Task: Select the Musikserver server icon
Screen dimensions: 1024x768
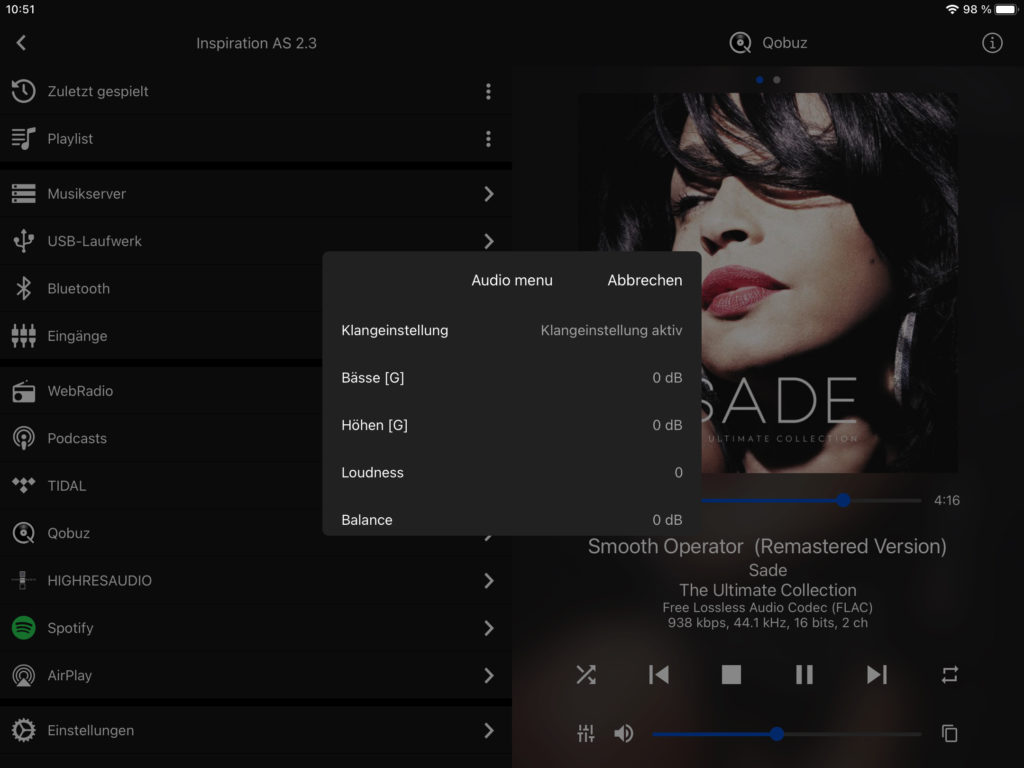Action: [x=24, y=194]
